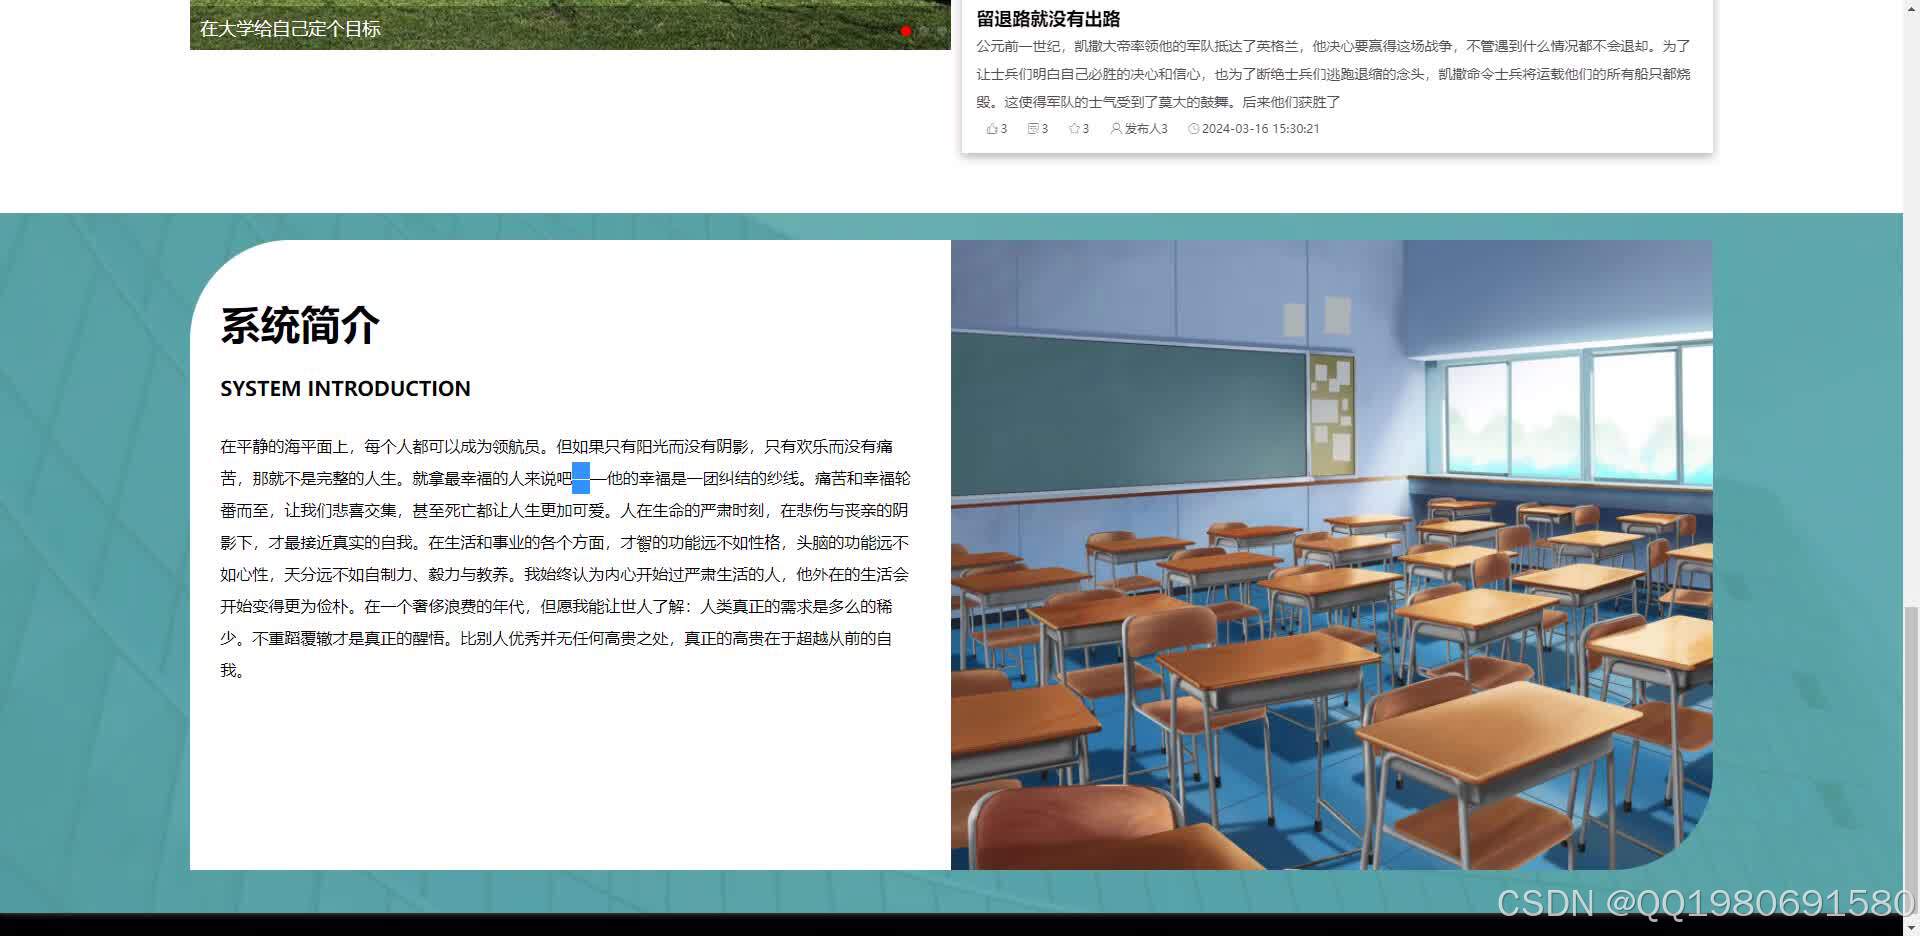Click the like count number 3

1001,128
